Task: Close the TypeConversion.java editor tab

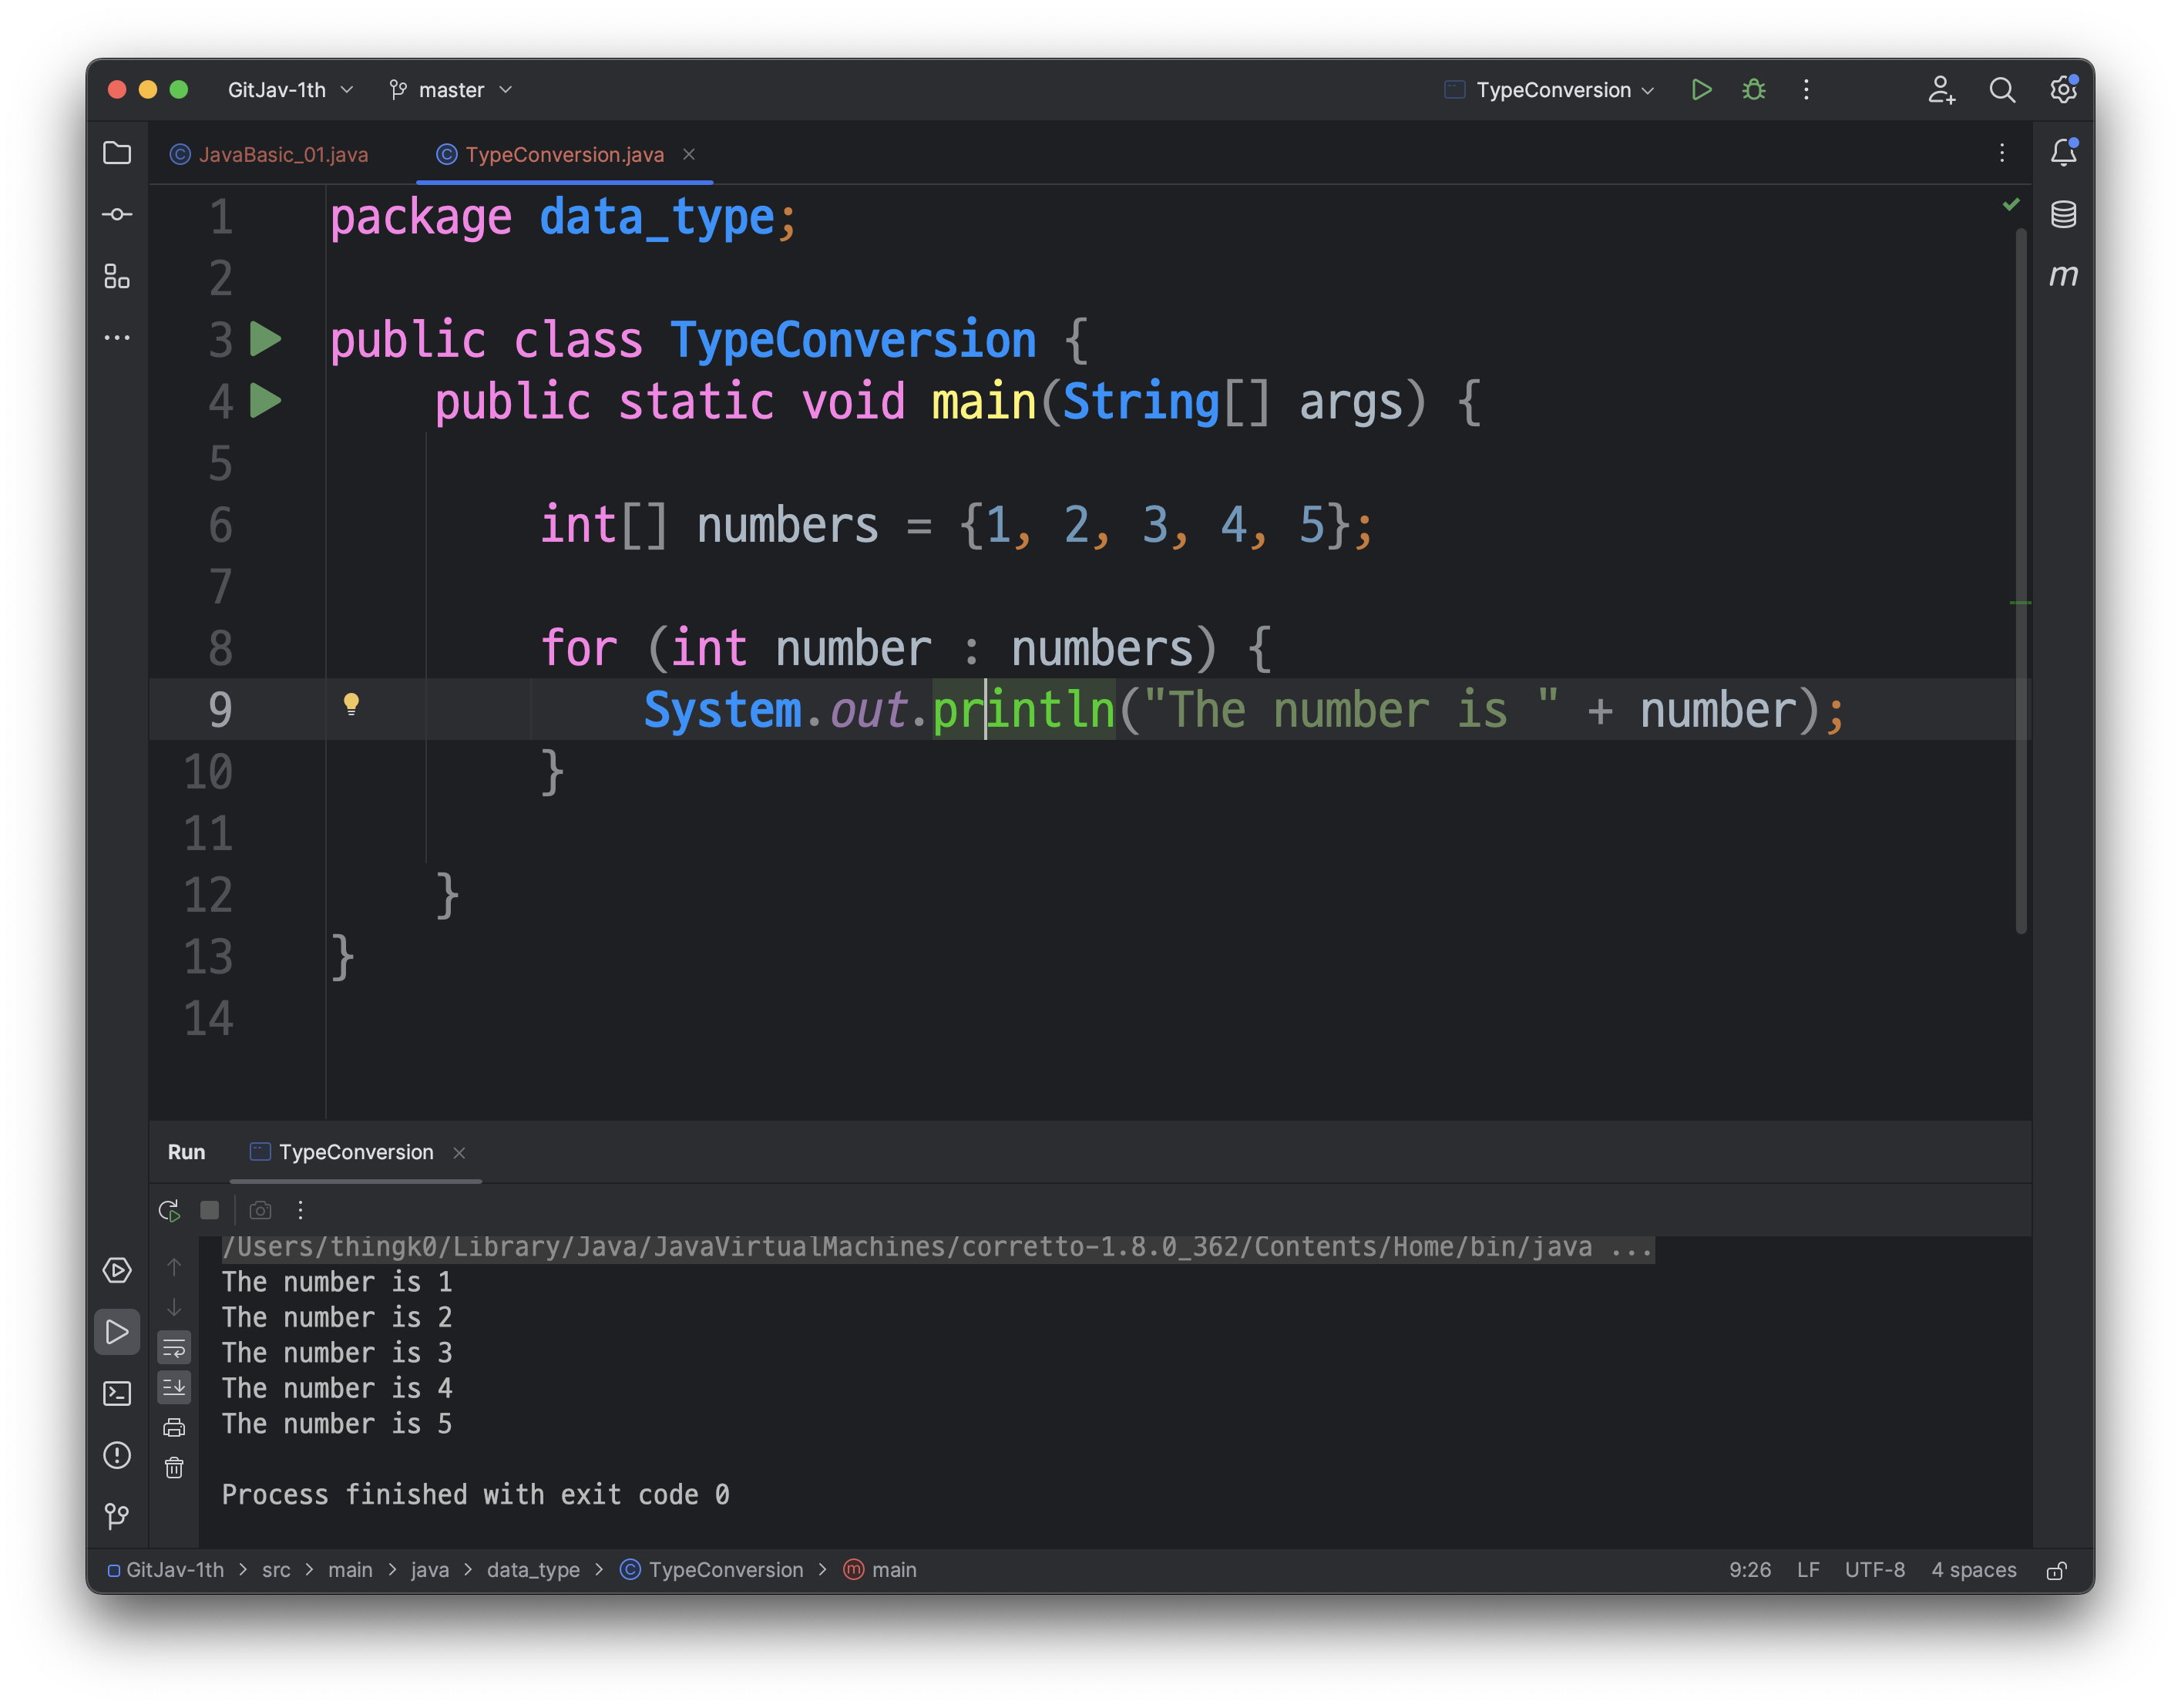Action: point(689,154)
